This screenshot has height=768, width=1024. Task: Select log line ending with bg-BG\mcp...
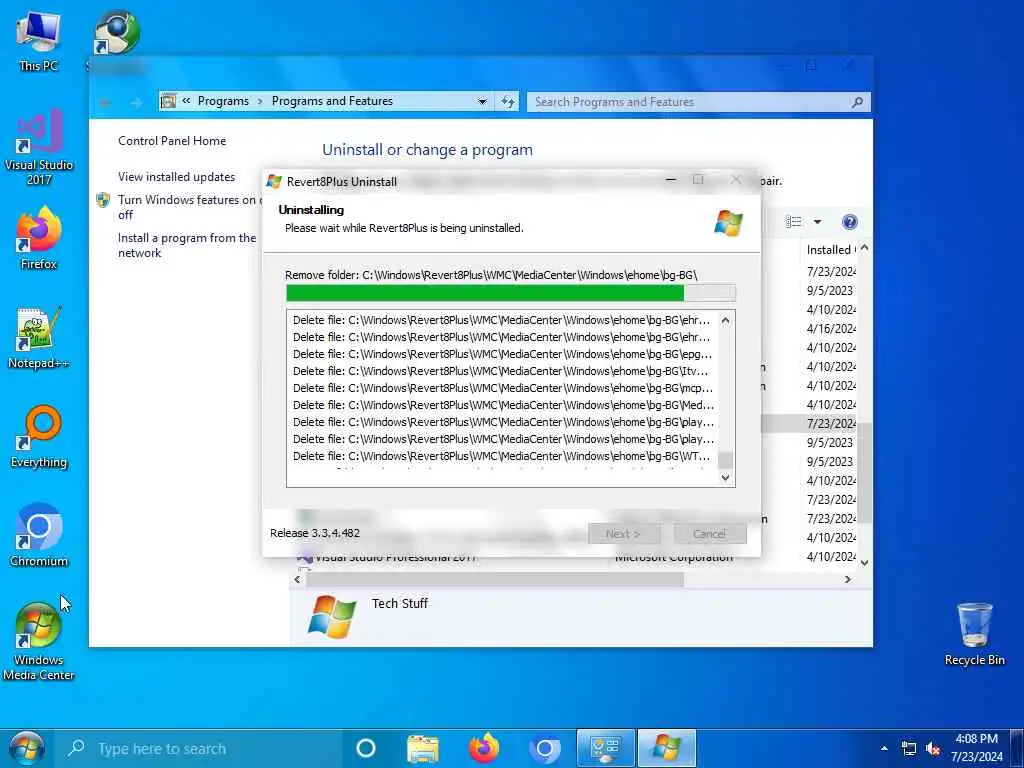point(502,388)
